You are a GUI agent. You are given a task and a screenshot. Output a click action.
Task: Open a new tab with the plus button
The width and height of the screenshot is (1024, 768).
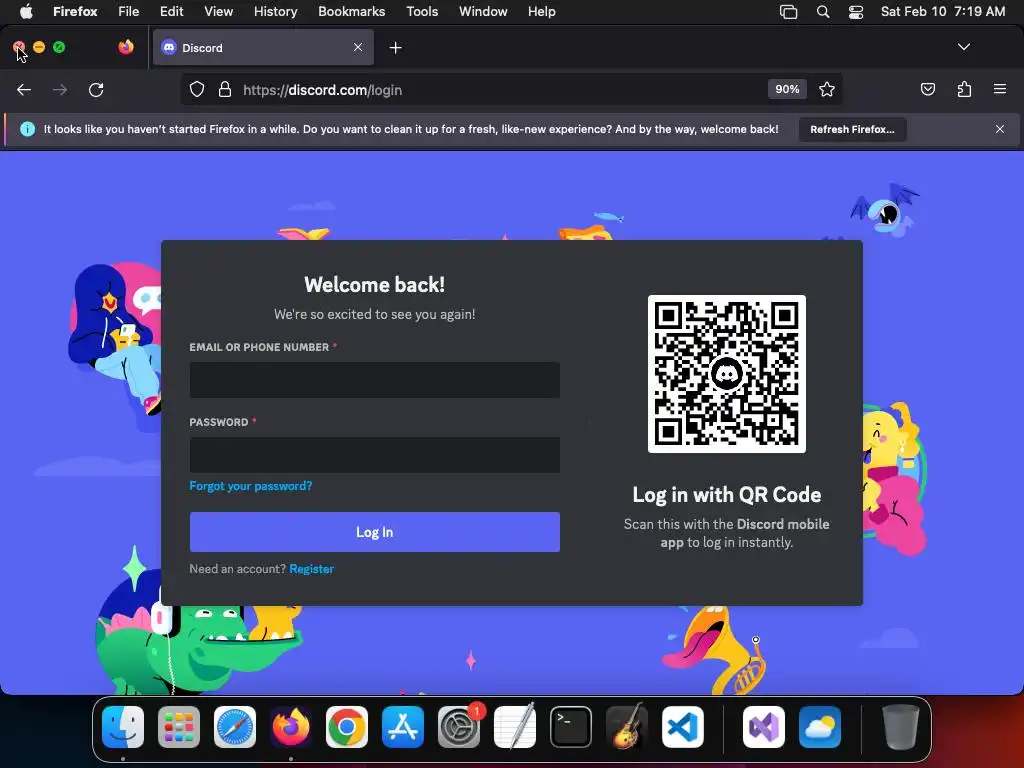click(x=395, y=48)
